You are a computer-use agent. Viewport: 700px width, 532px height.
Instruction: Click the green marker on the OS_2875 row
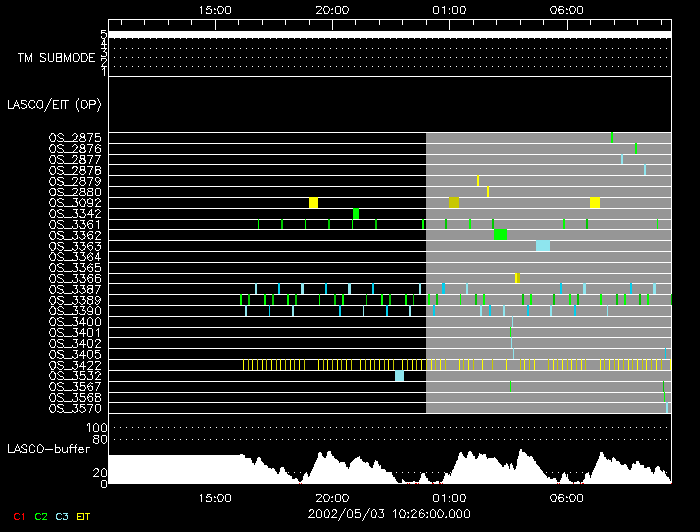(x=612, y=138)
